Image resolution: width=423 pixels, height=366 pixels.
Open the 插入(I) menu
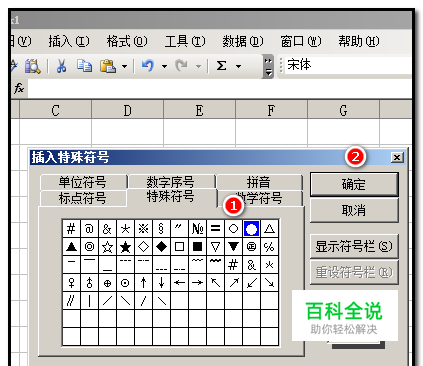(69, 41)
